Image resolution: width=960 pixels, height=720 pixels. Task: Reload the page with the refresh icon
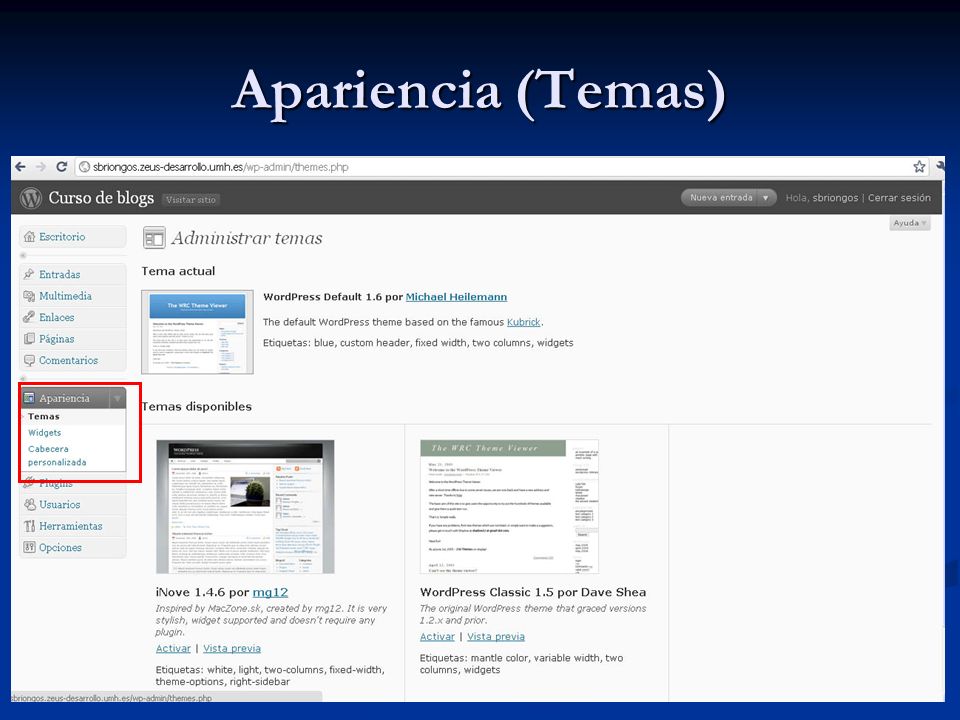tap(61, 167)
